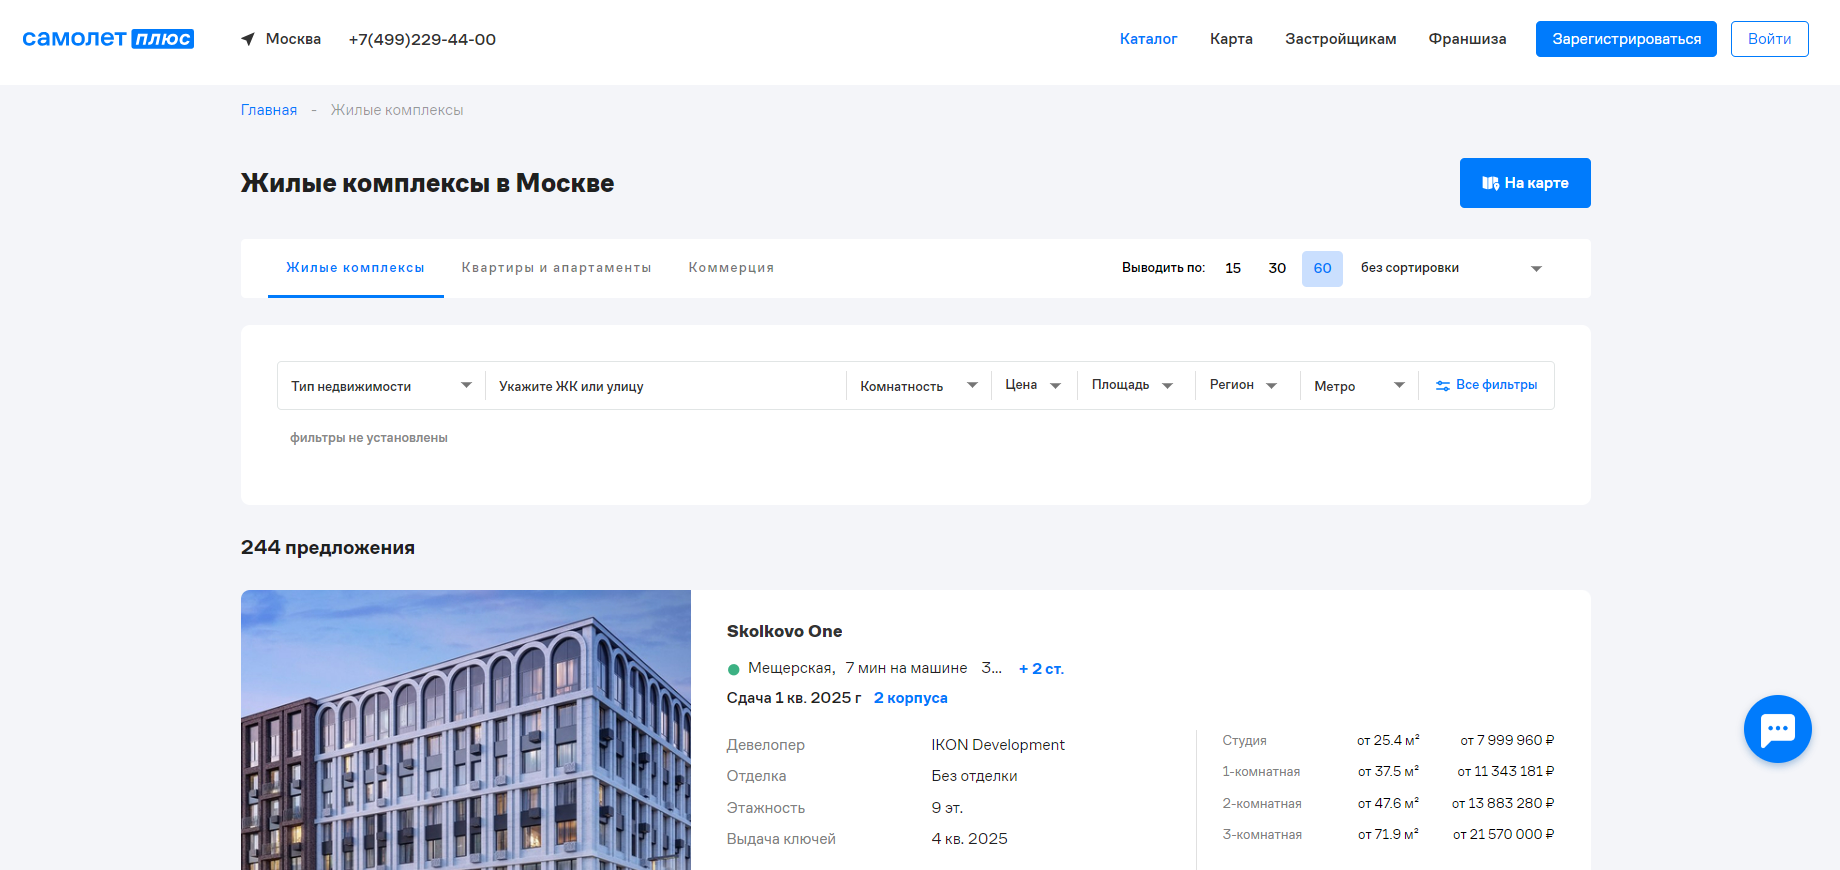This screenshot has height=870, width=1840.
Task: Open the без сортировки sorting dropdown
Action: (x=1450, y=268)
